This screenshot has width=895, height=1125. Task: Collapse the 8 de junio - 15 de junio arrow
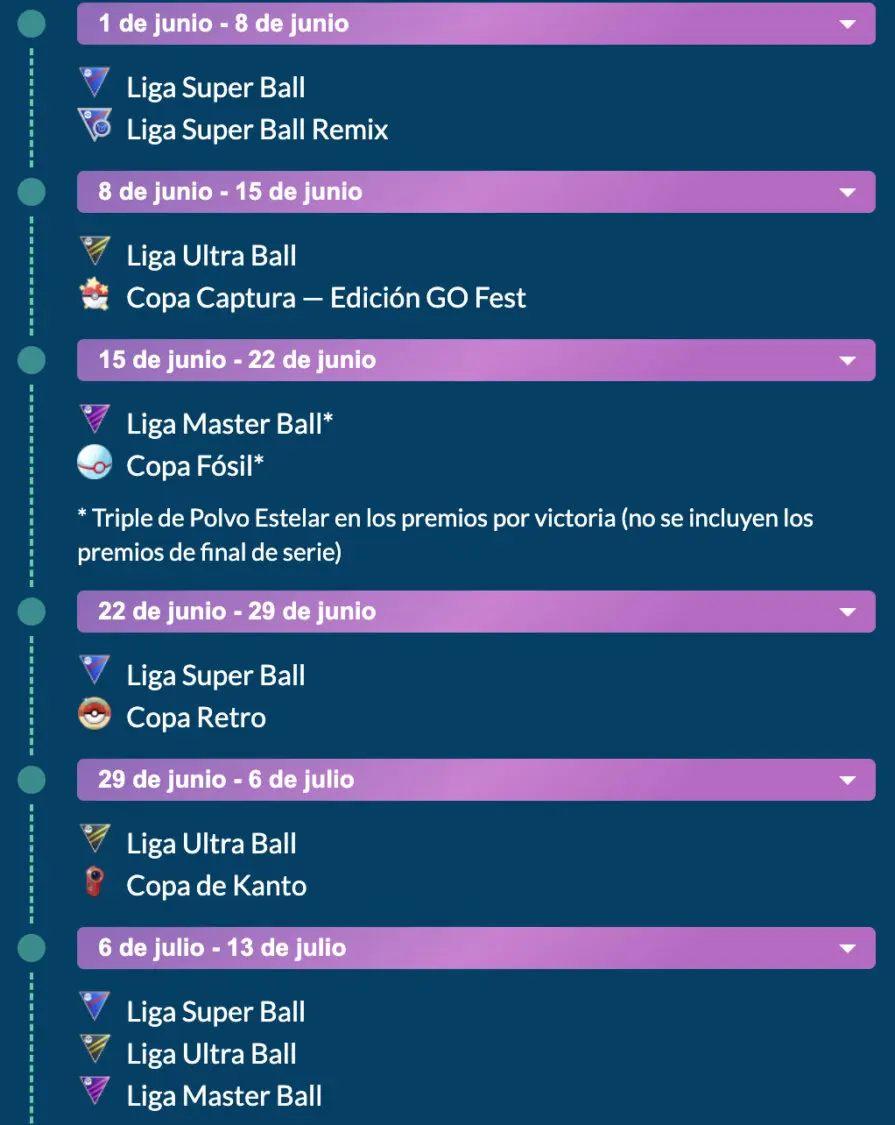848,192
